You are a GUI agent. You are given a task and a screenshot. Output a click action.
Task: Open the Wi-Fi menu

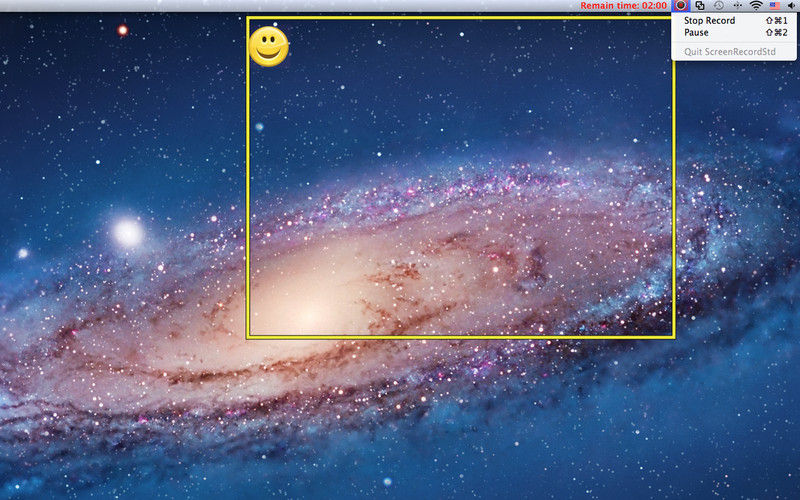point(756,6)
